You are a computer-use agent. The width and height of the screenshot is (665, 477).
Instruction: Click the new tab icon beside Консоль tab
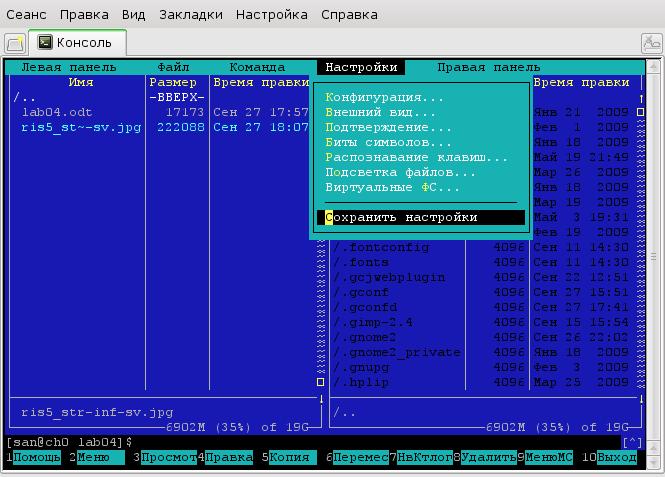tap(14, 43)
